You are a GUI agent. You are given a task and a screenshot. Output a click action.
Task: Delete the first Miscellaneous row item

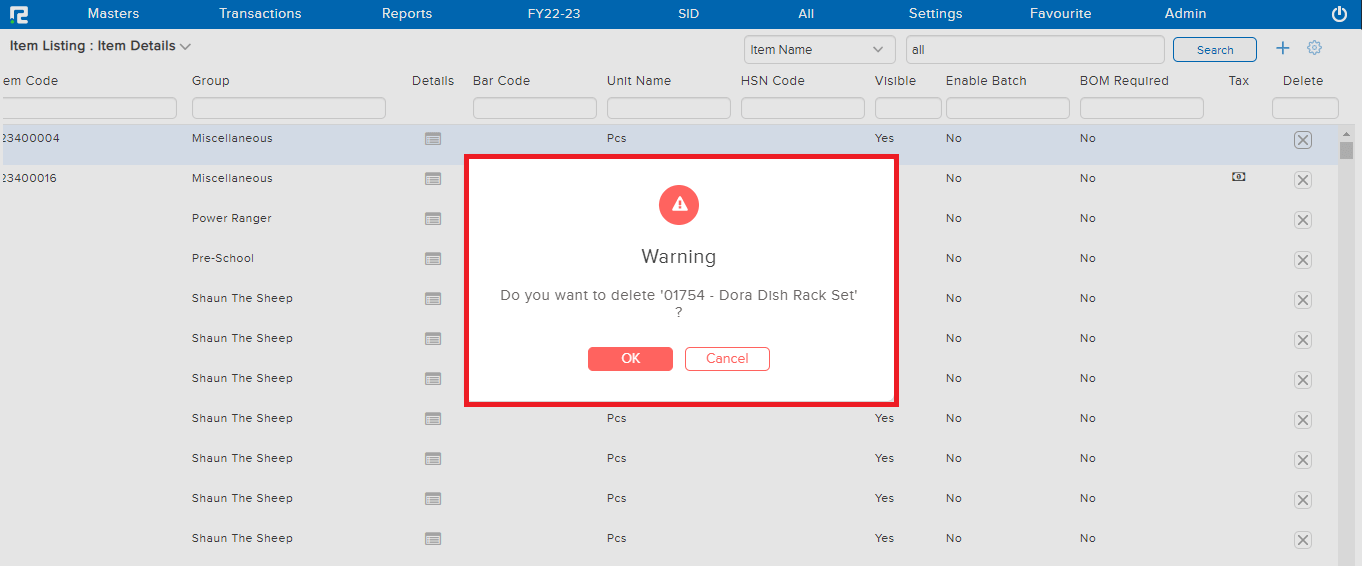point(1302,140)
